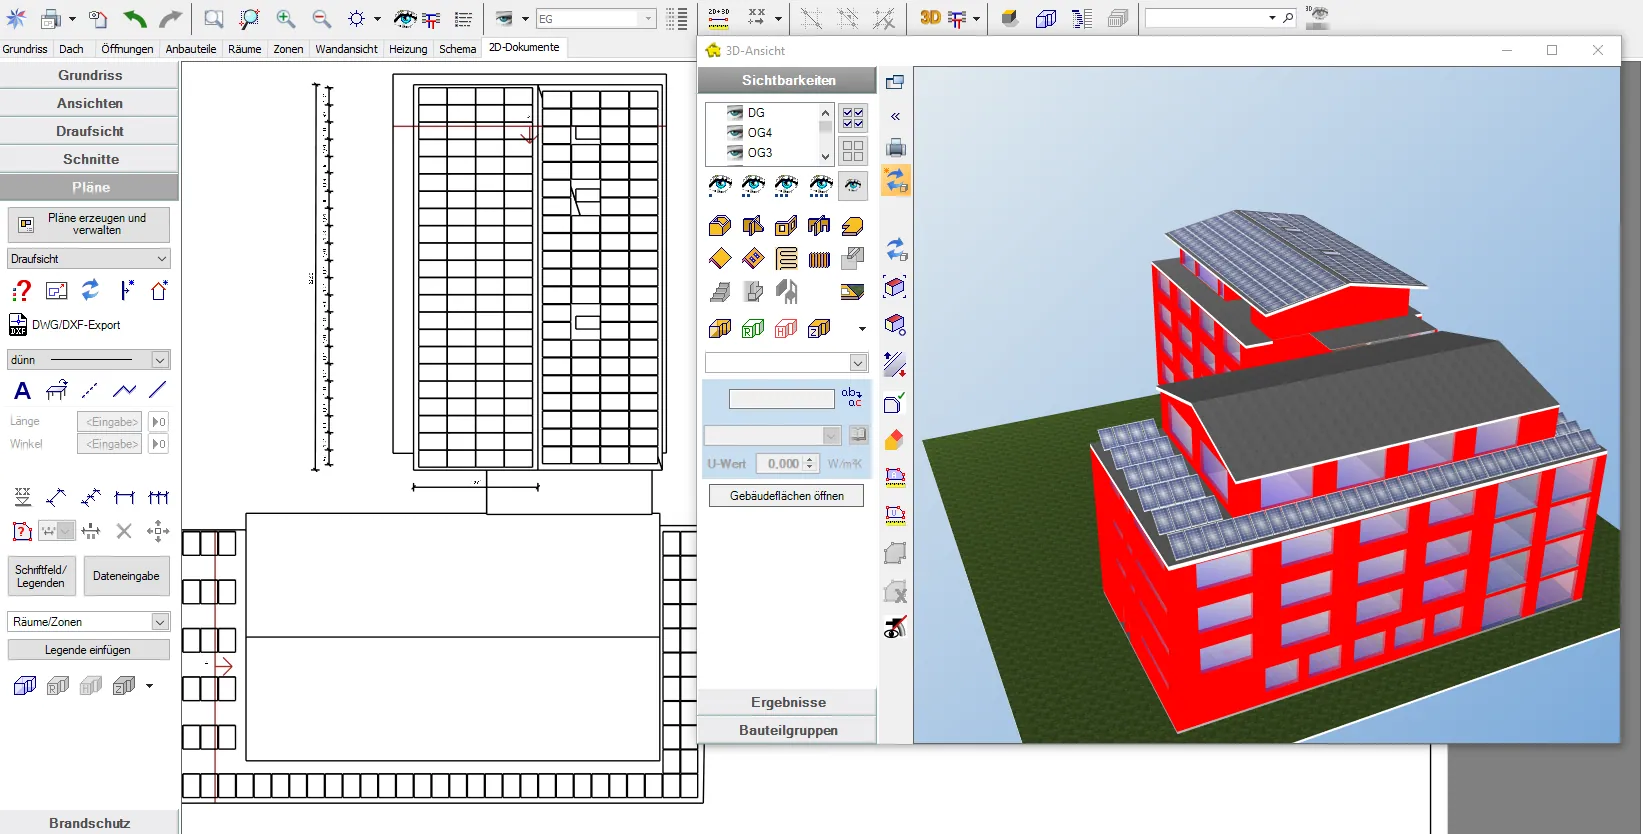Select the text tool letter A
1643x834 pixels.
pyautogui.click(x=22, y=391)
